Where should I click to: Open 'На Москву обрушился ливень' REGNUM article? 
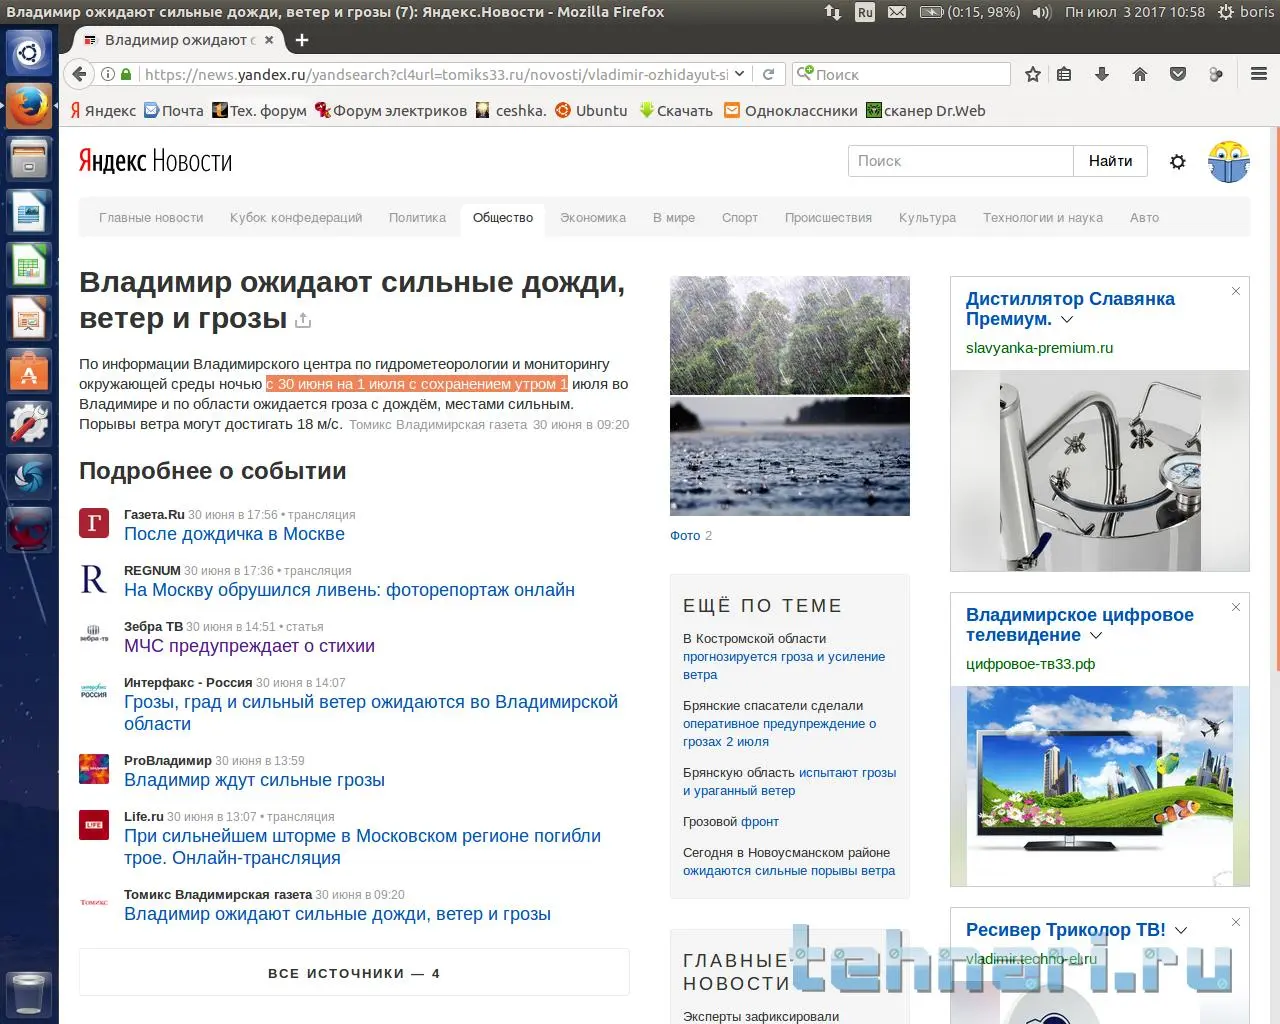(349, 590)
